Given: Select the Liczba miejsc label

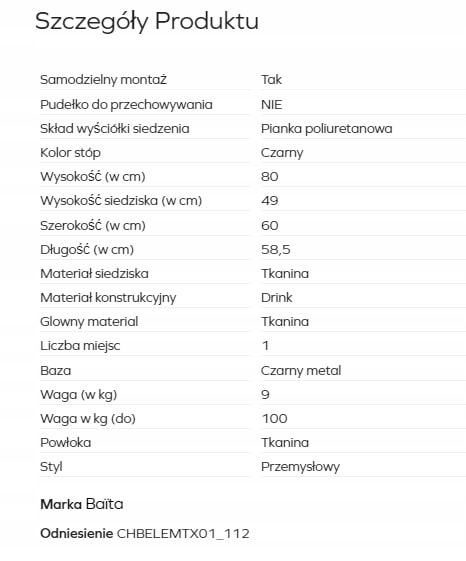Looking at the screenshot, I should pyautogui.click(x=80, y=346).
